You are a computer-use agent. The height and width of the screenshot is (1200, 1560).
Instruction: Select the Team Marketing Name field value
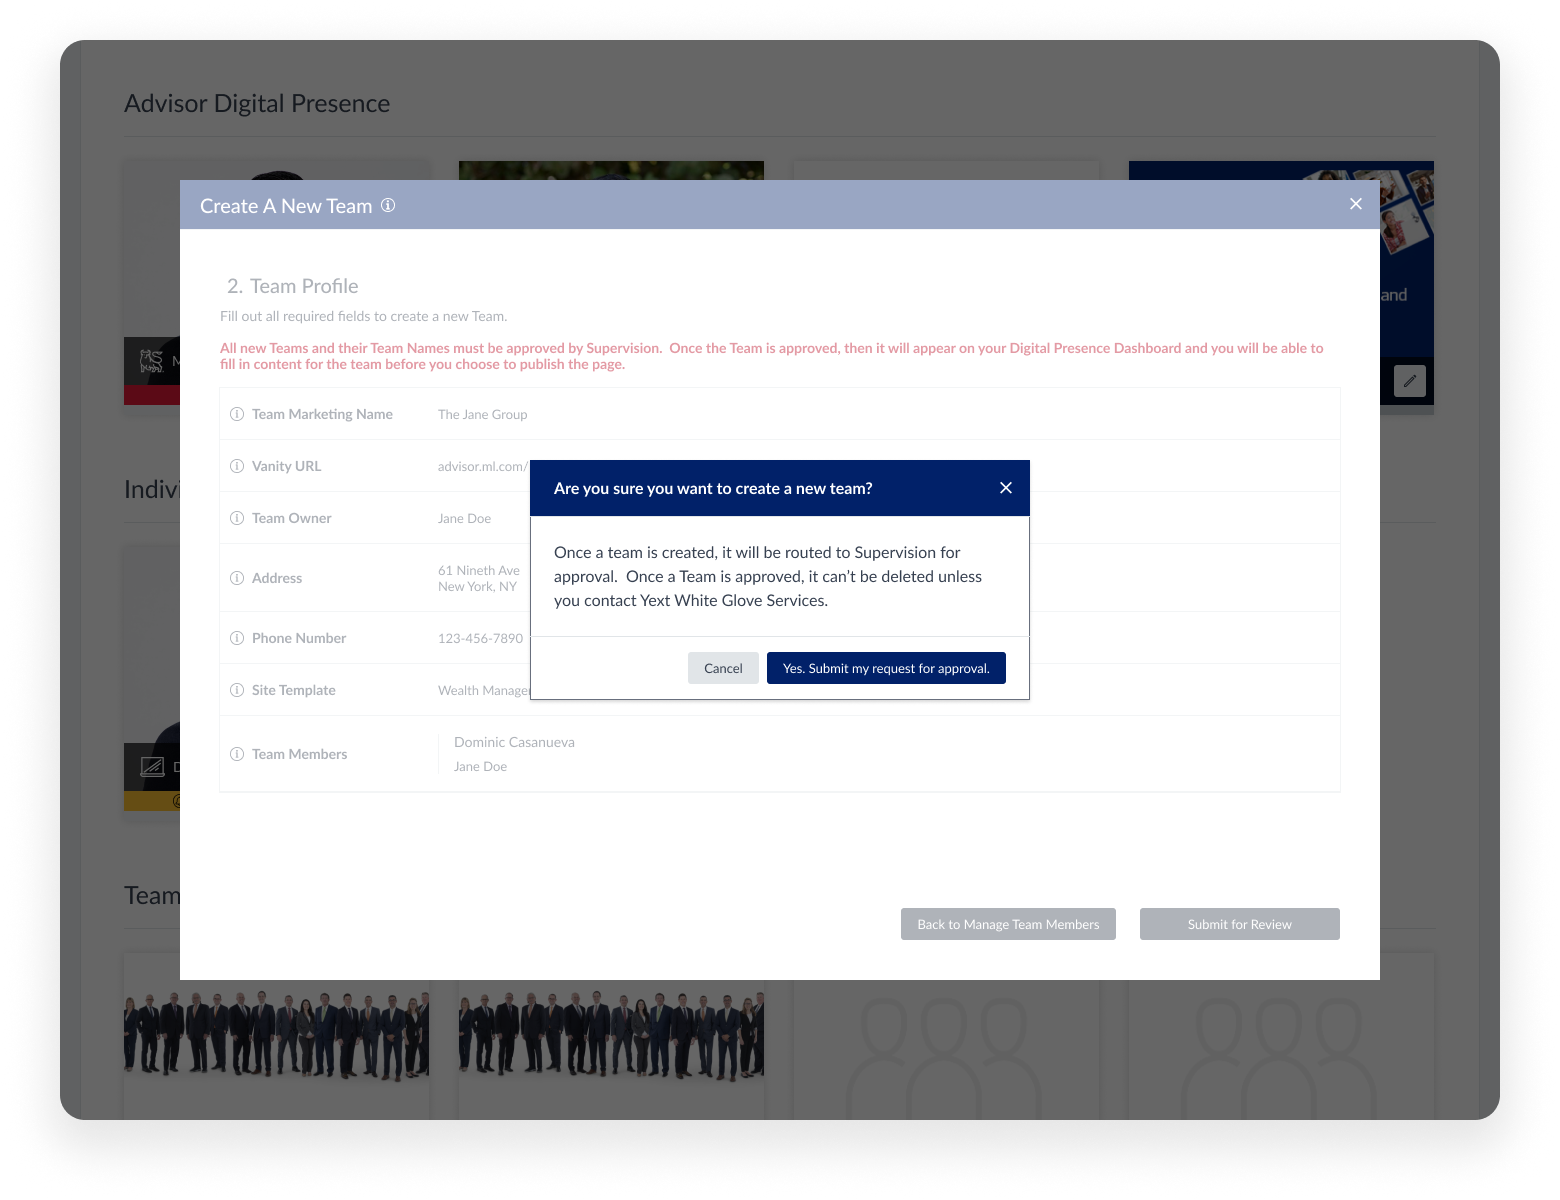pos(482,414)
